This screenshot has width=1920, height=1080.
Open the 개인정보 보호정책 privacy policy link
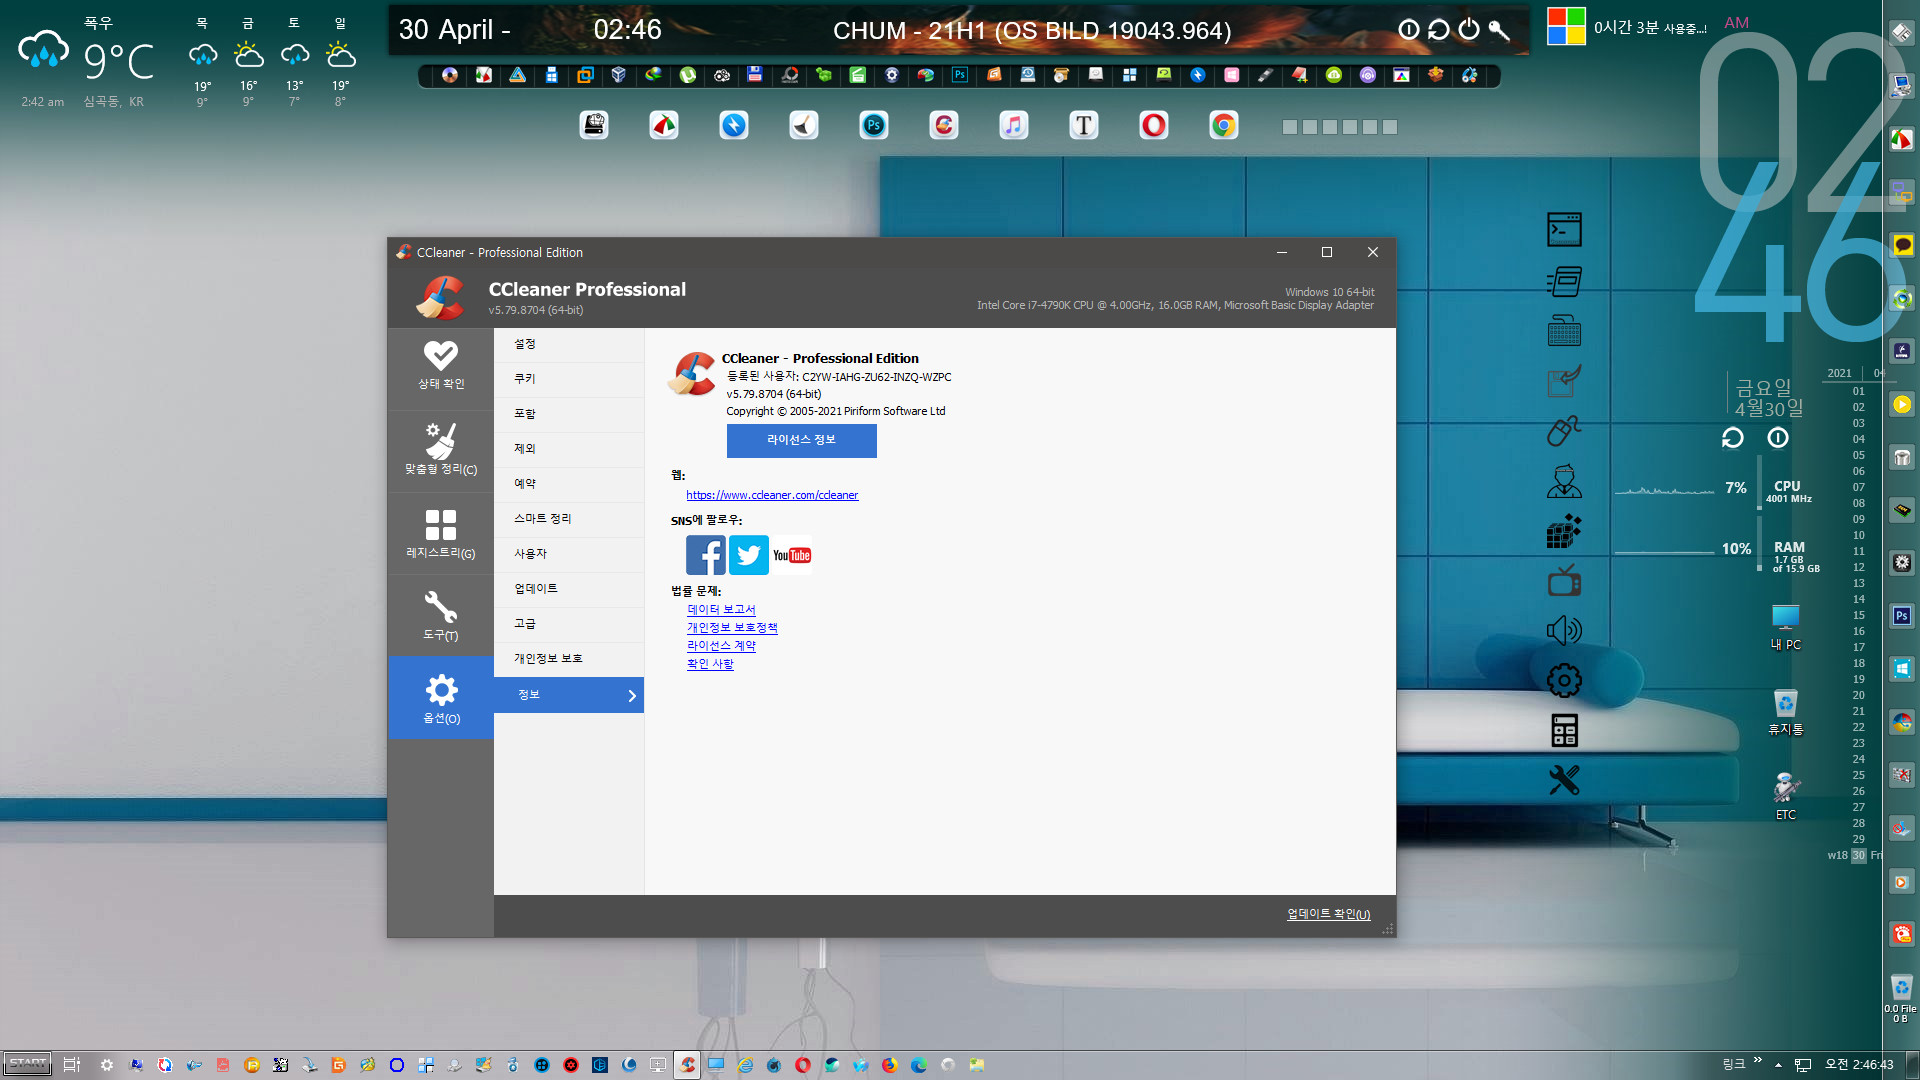point(732,627)
